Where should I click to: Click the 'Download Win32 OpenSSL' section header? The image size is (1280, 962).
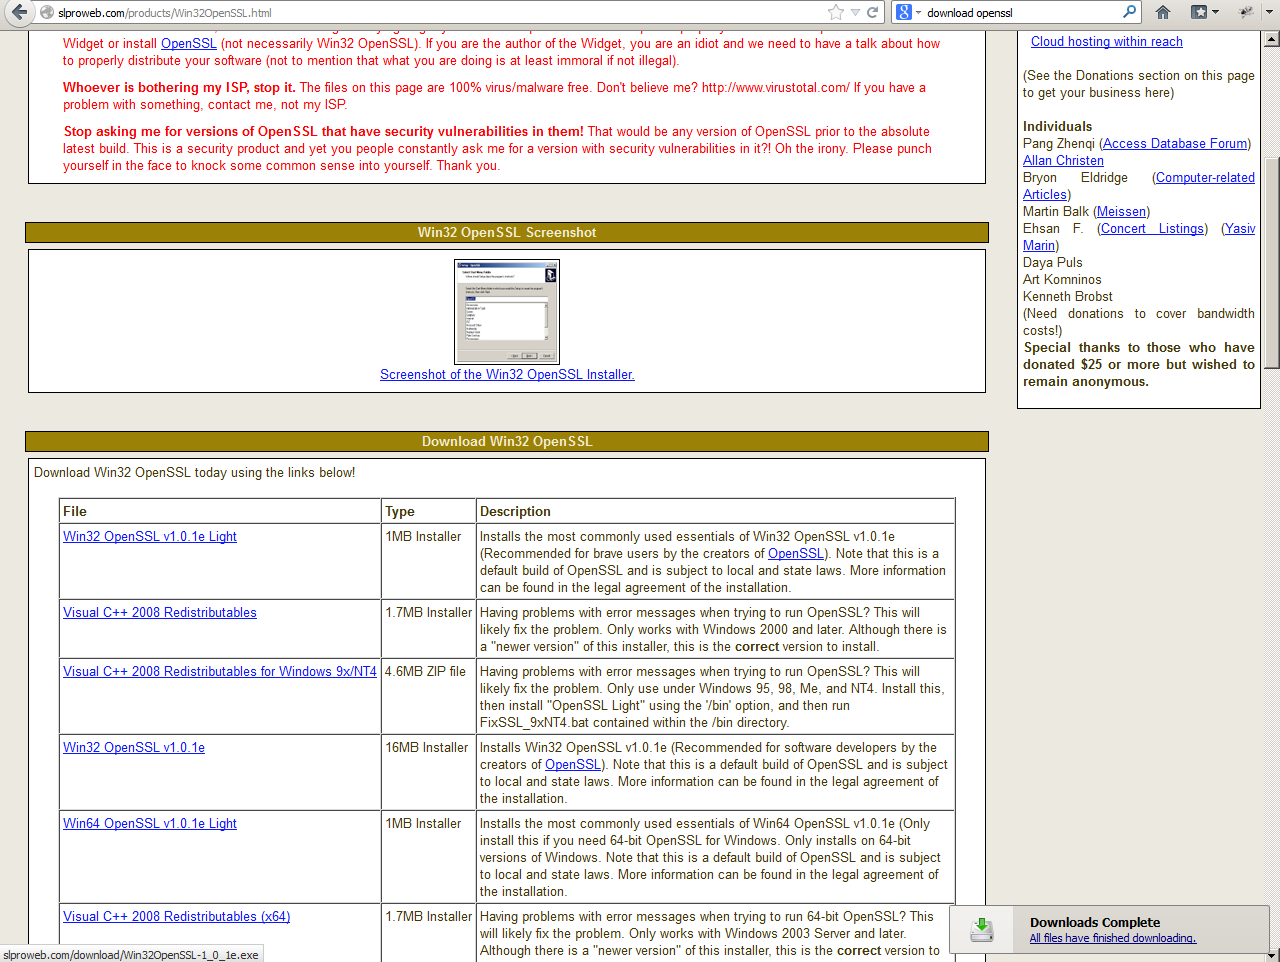[x=507, y=441]
